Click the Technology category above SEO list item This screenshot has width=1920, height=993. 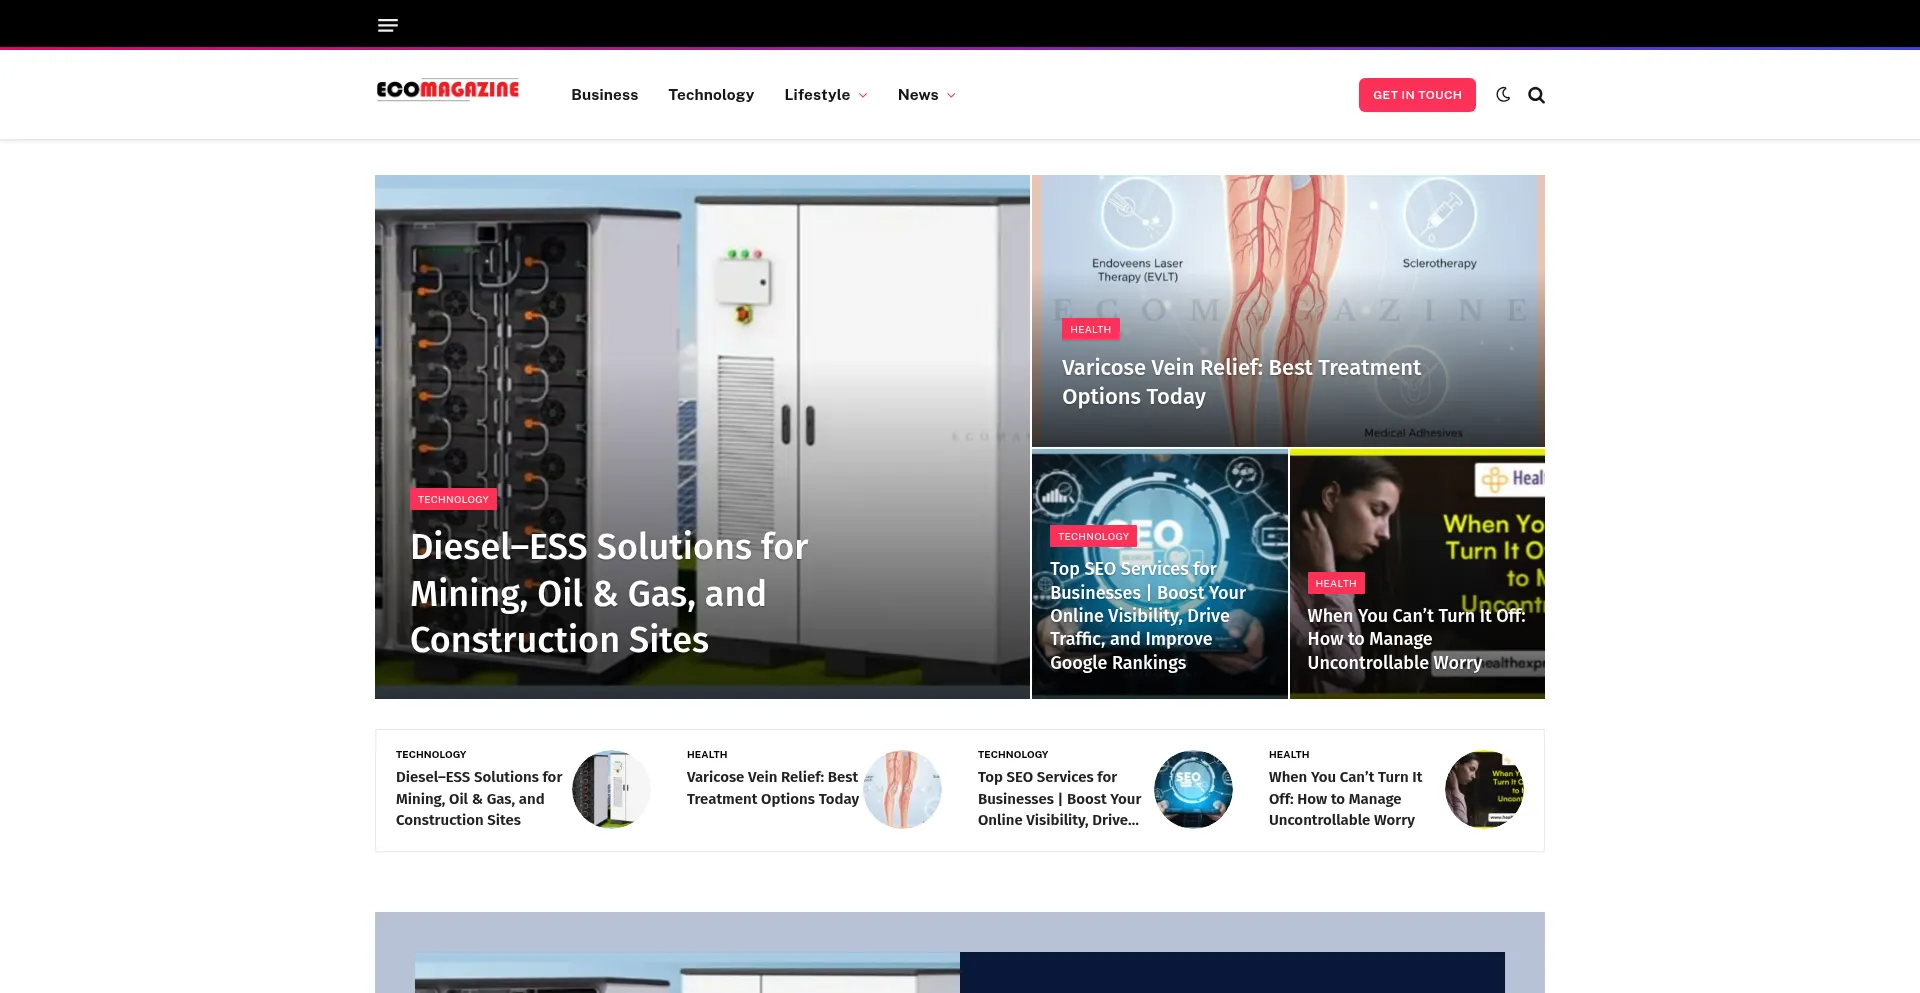[1013, 754]
